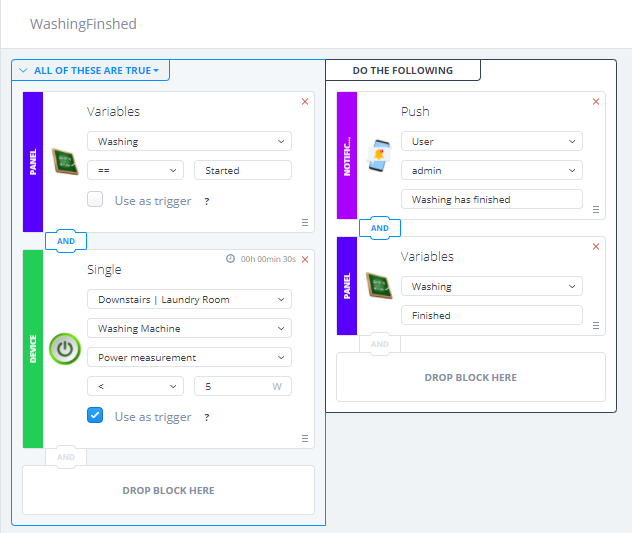Open the User recipient type dropdown
The width and height of the screenshot is (632, 533).
492,142
